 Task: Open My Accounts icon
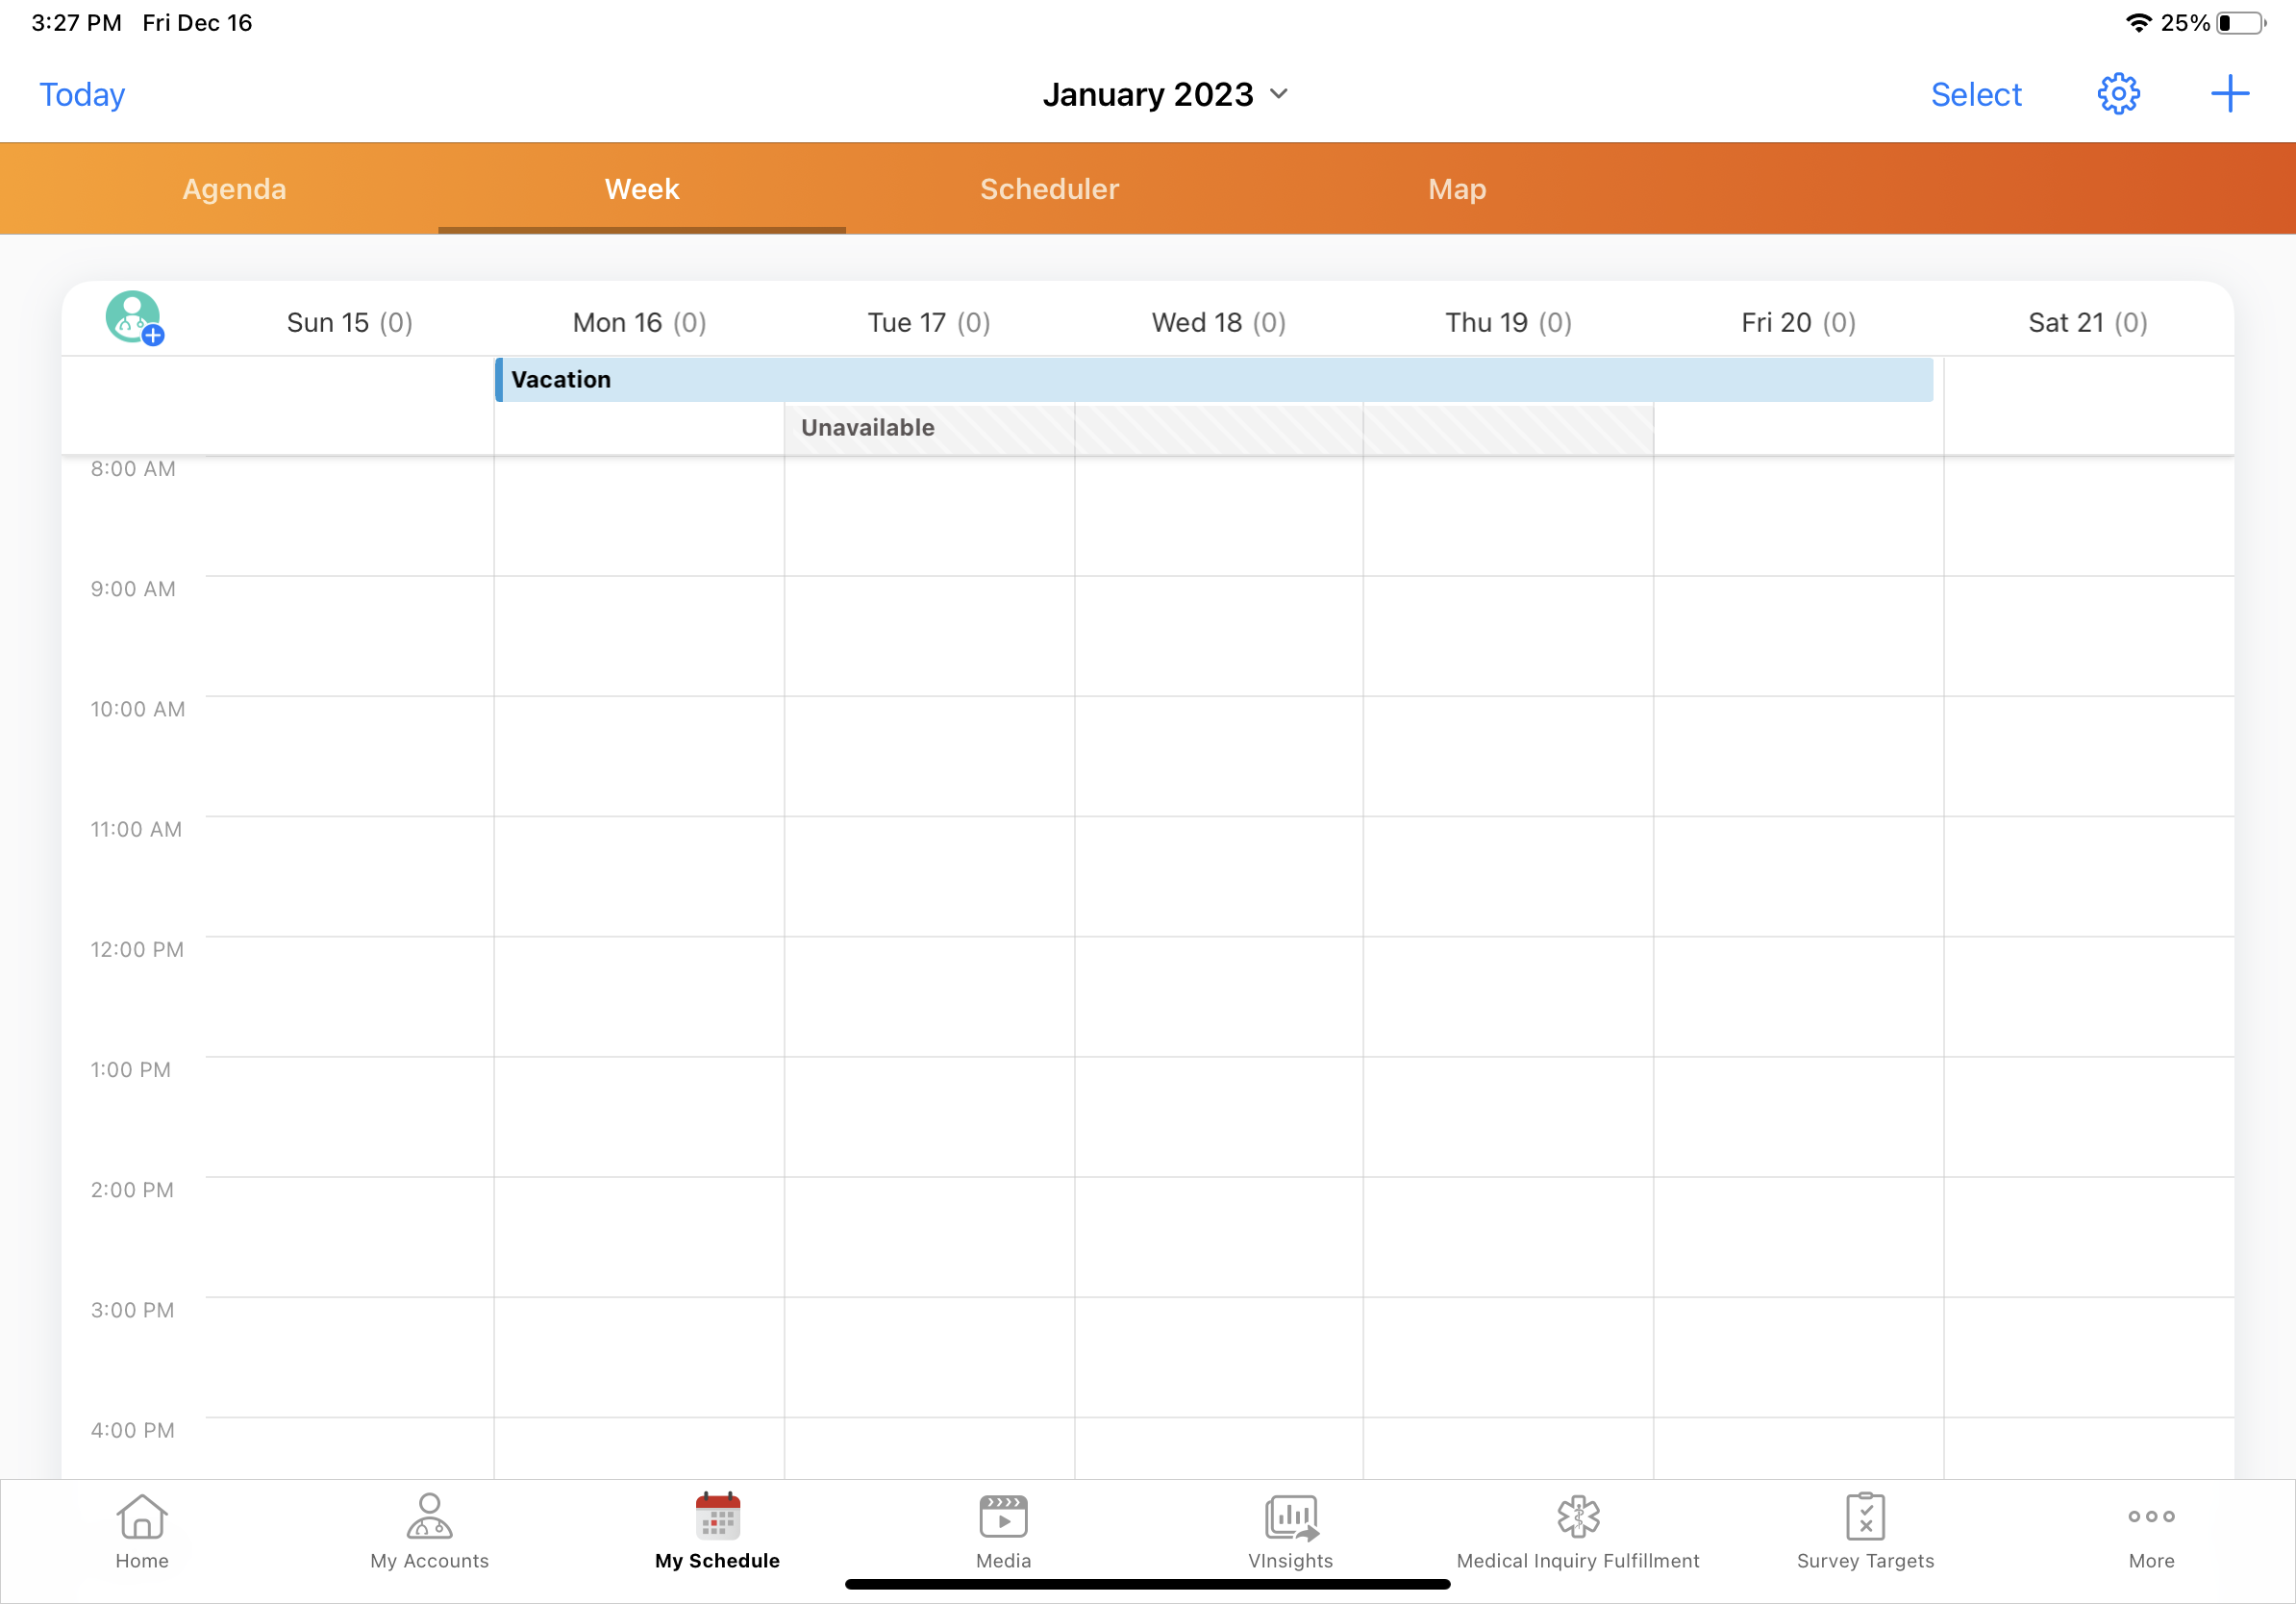pyautogui.click(x=429, y=1530)
